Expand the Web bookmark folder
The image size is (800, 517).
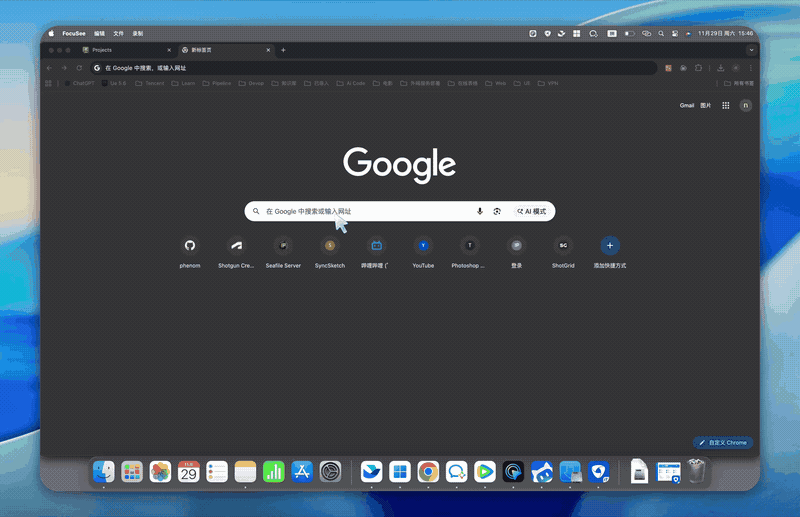[495, 83]
